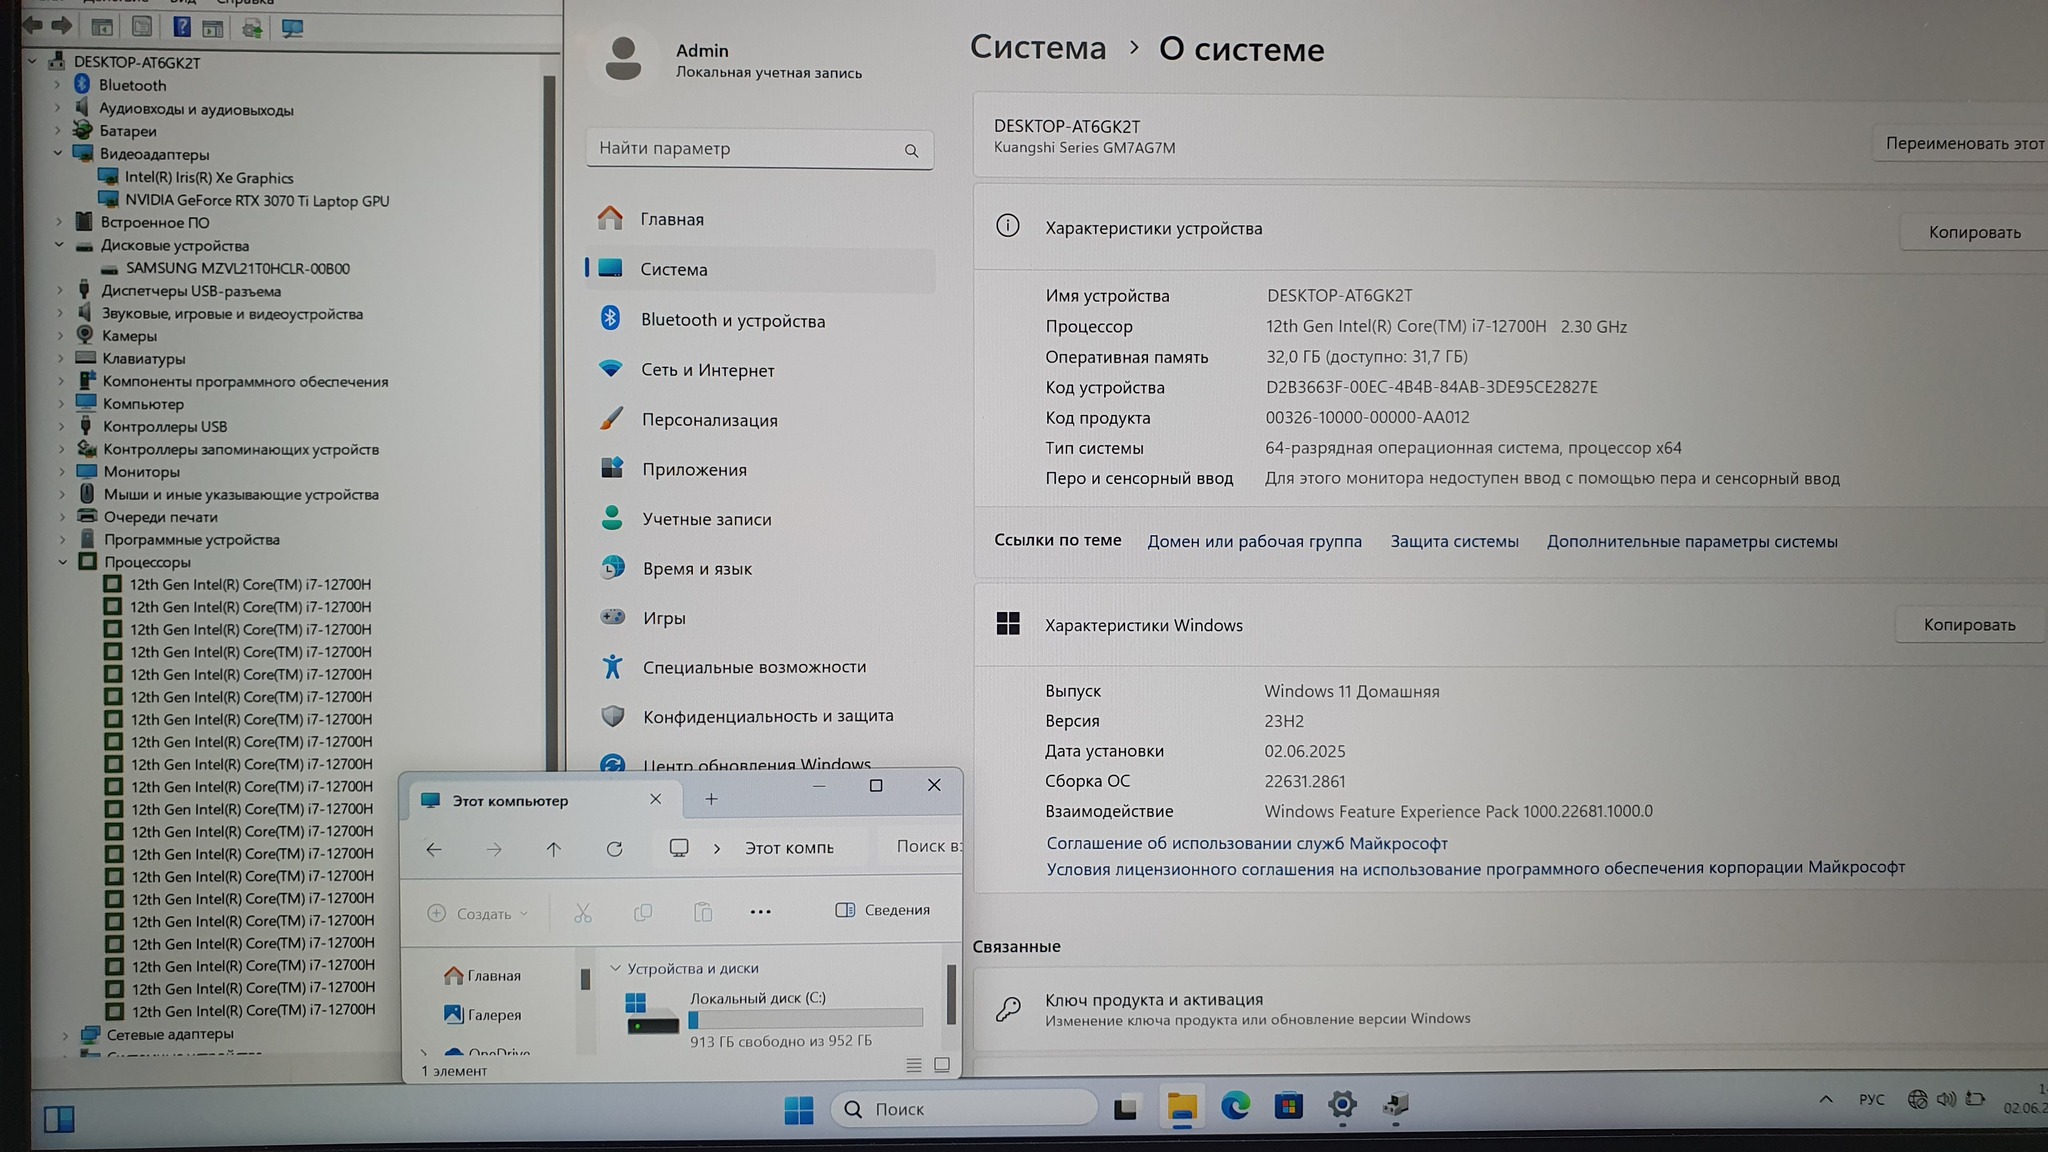Collapse the Видеоадаптеры category
This screenshot has width=2048, height=1152.
coord(58,154)
